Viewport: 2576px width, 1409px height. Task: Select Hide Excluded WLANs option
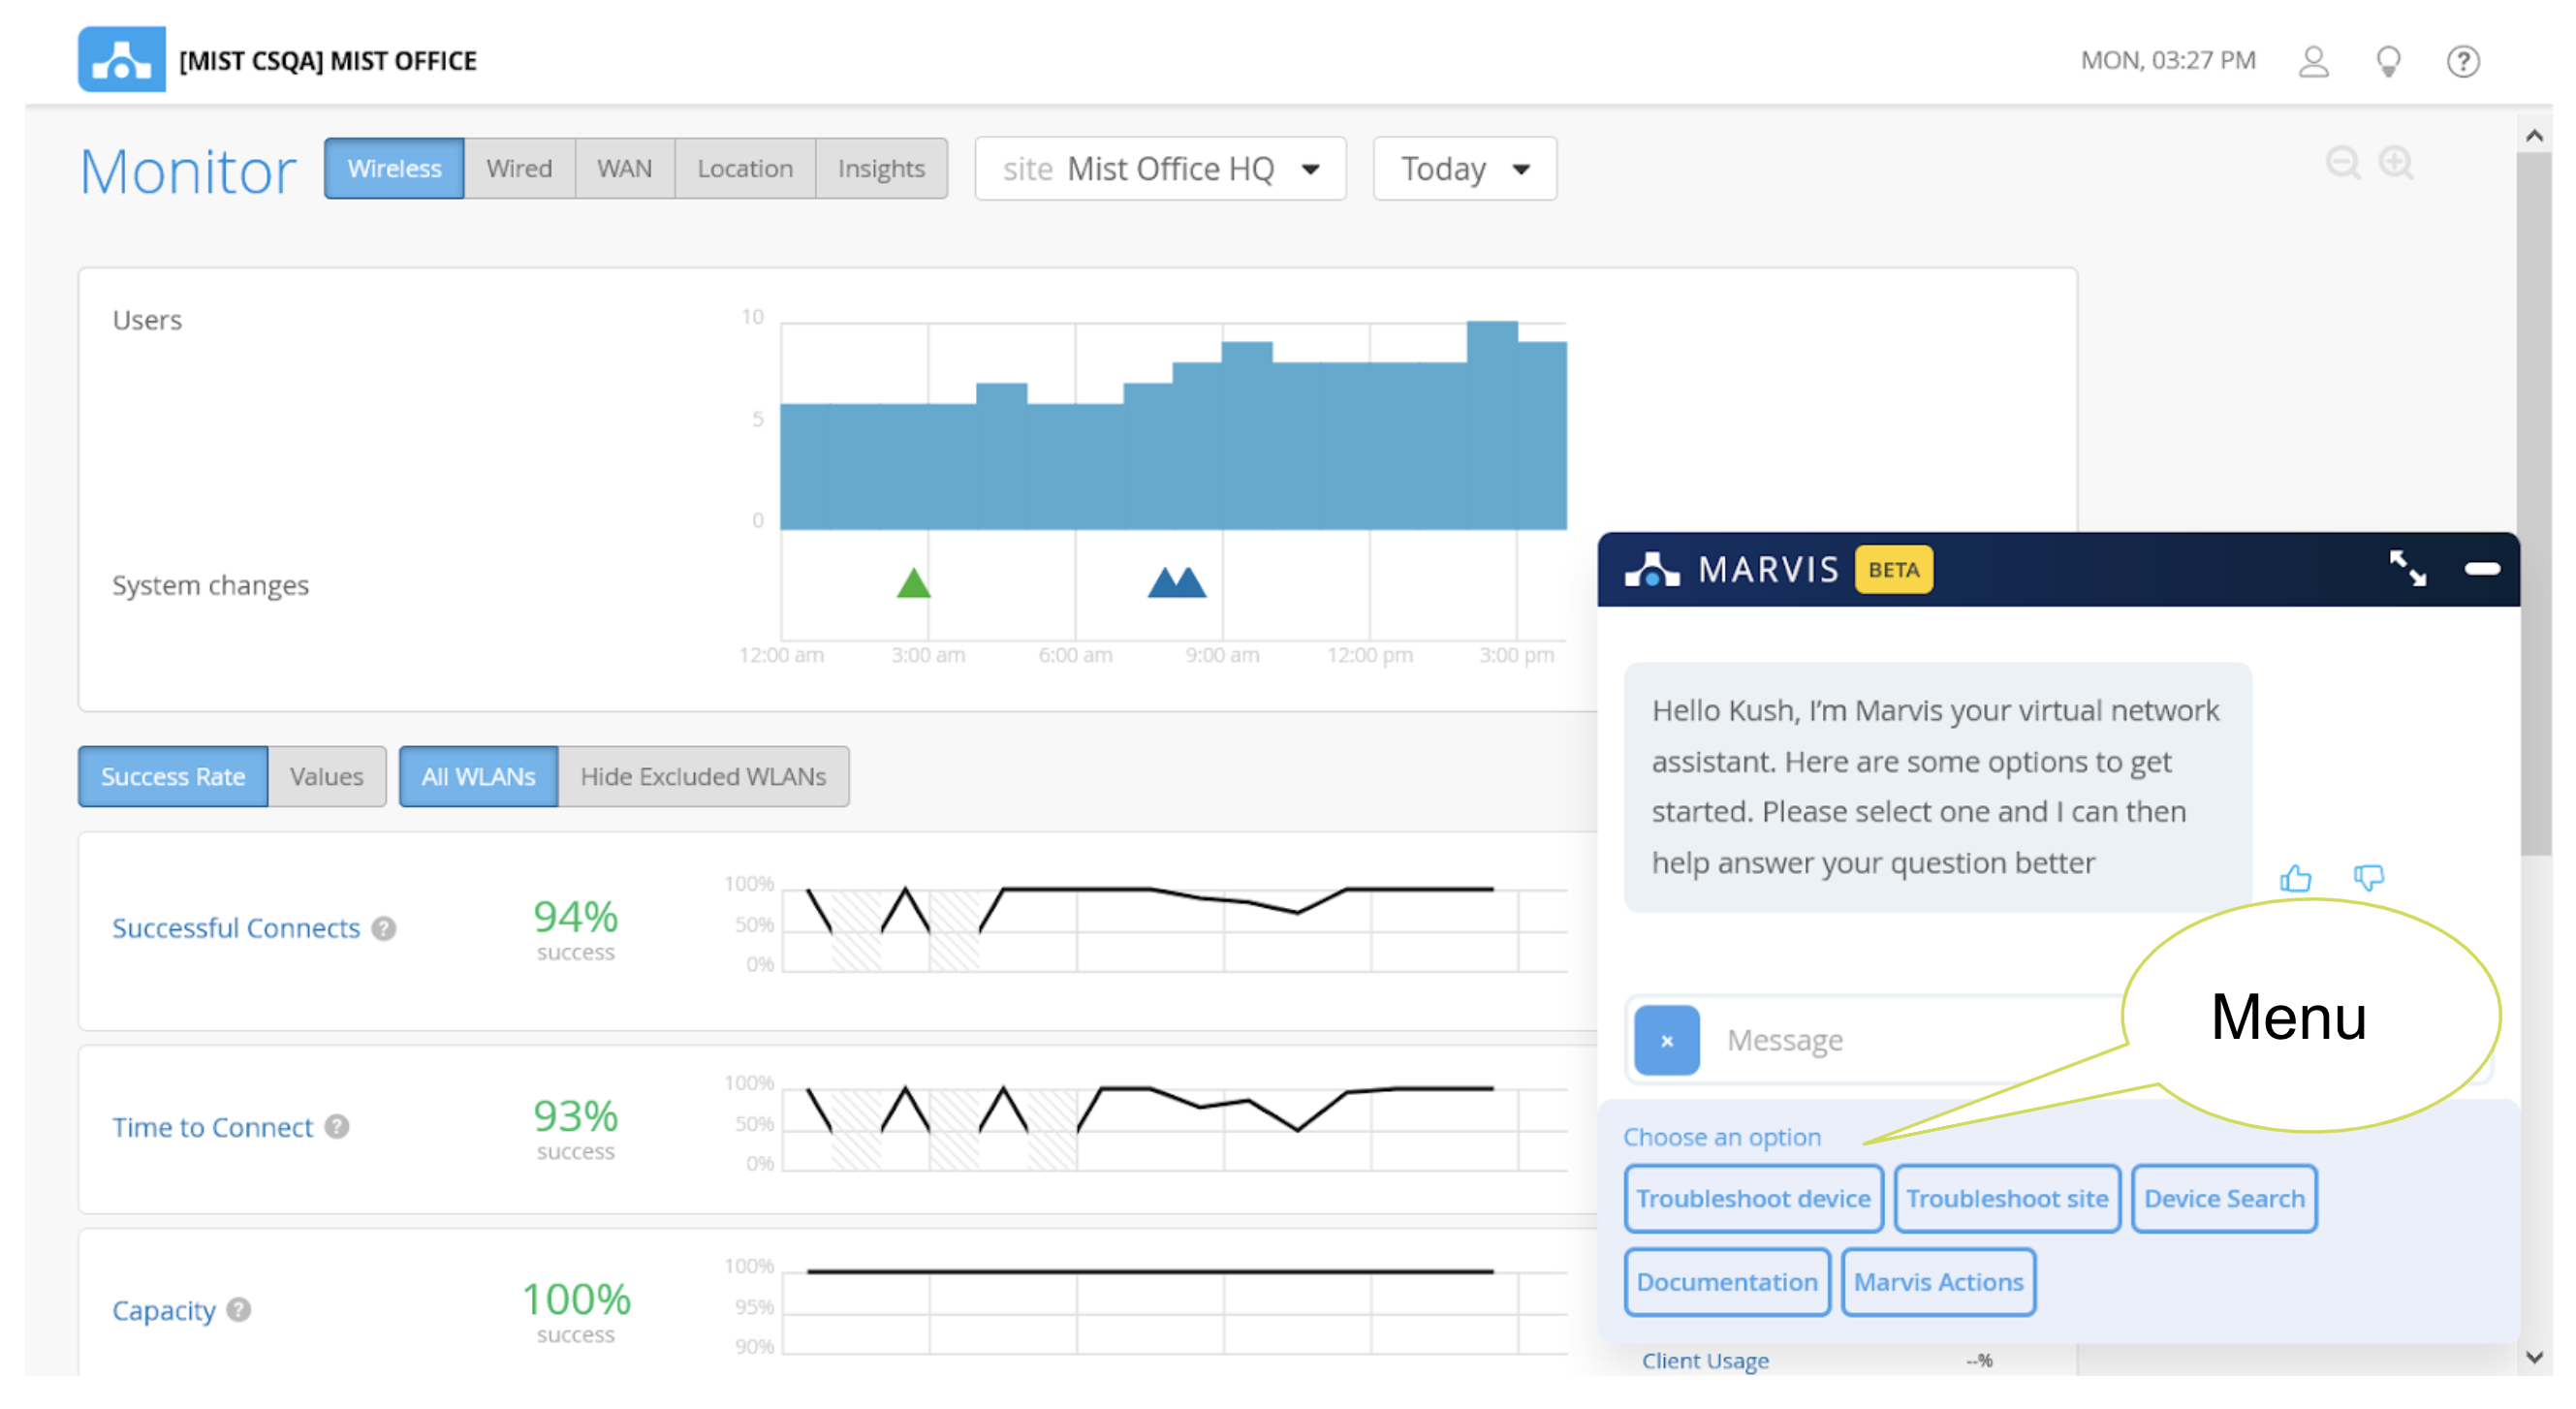pyautogui.click(x=702, y=776)
